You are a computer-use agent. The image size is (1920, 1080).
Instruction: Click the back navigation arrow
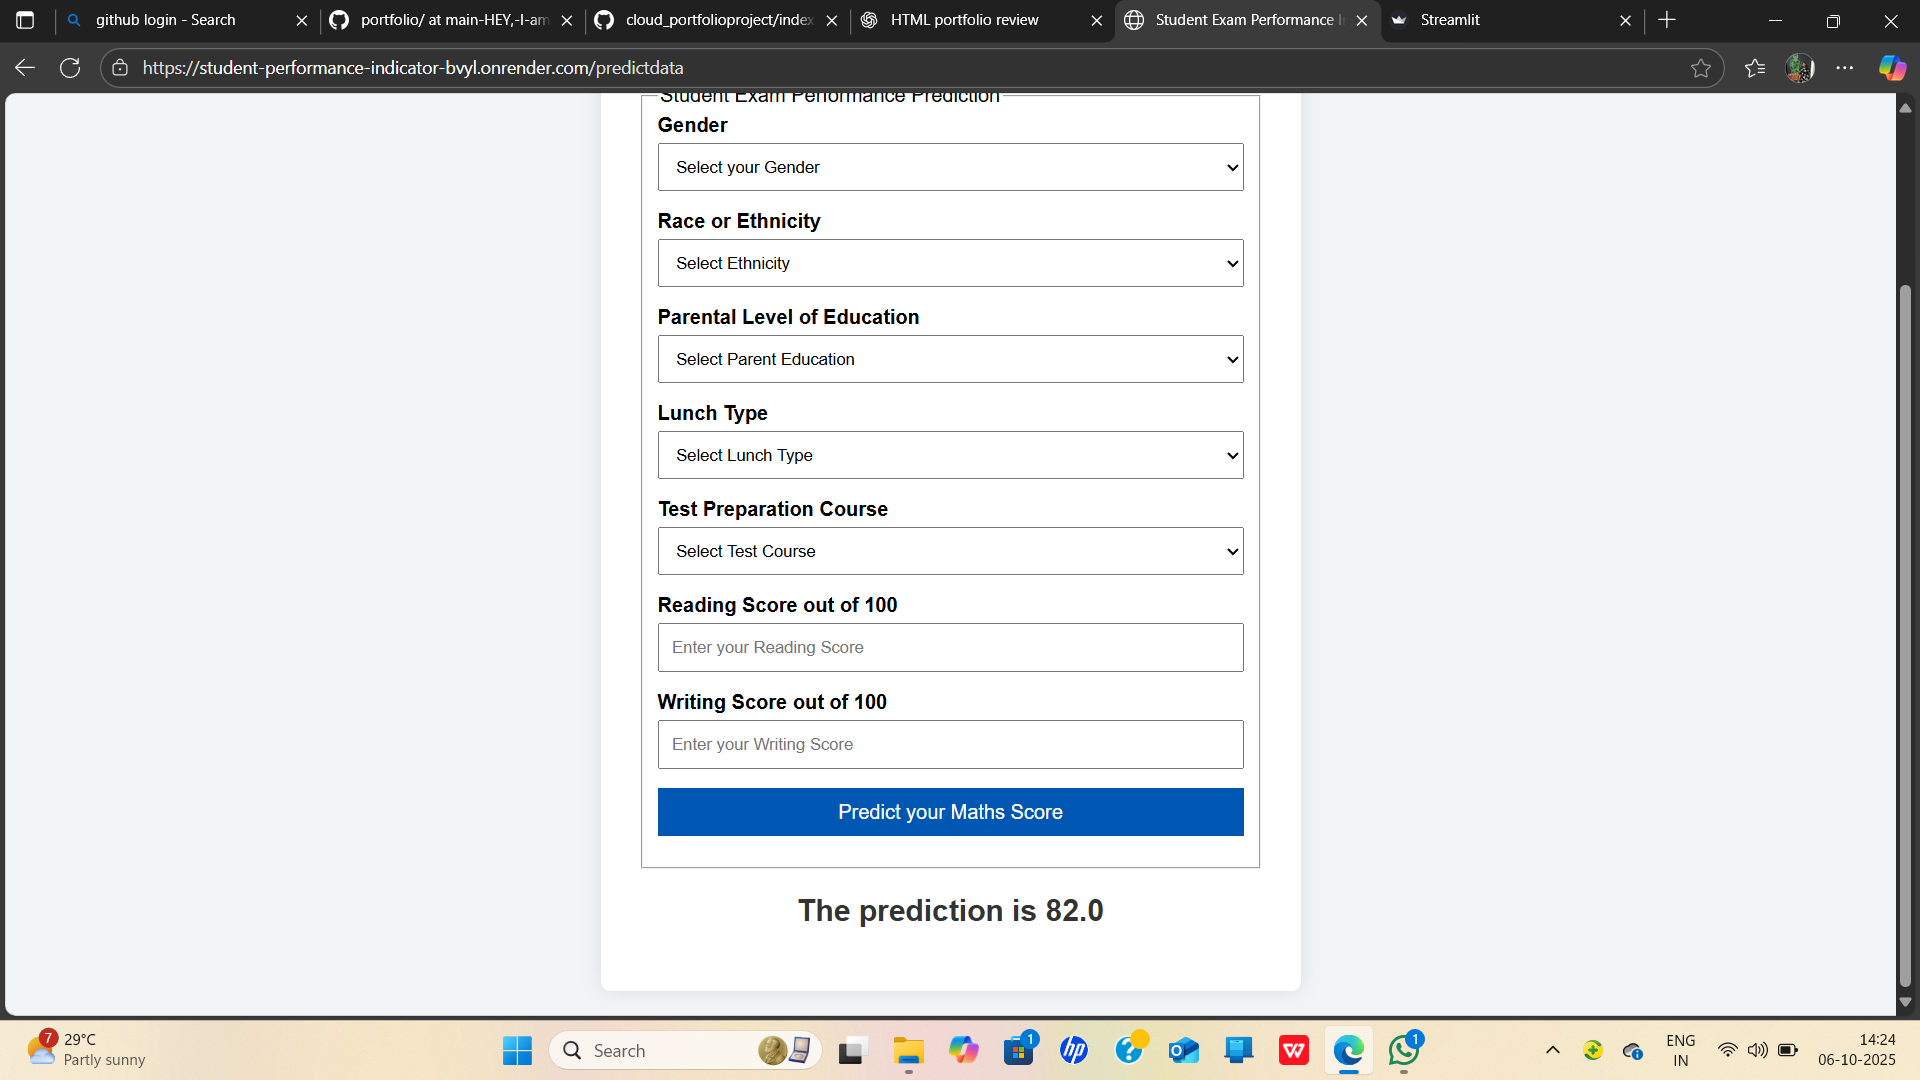(x=25, y=68)
